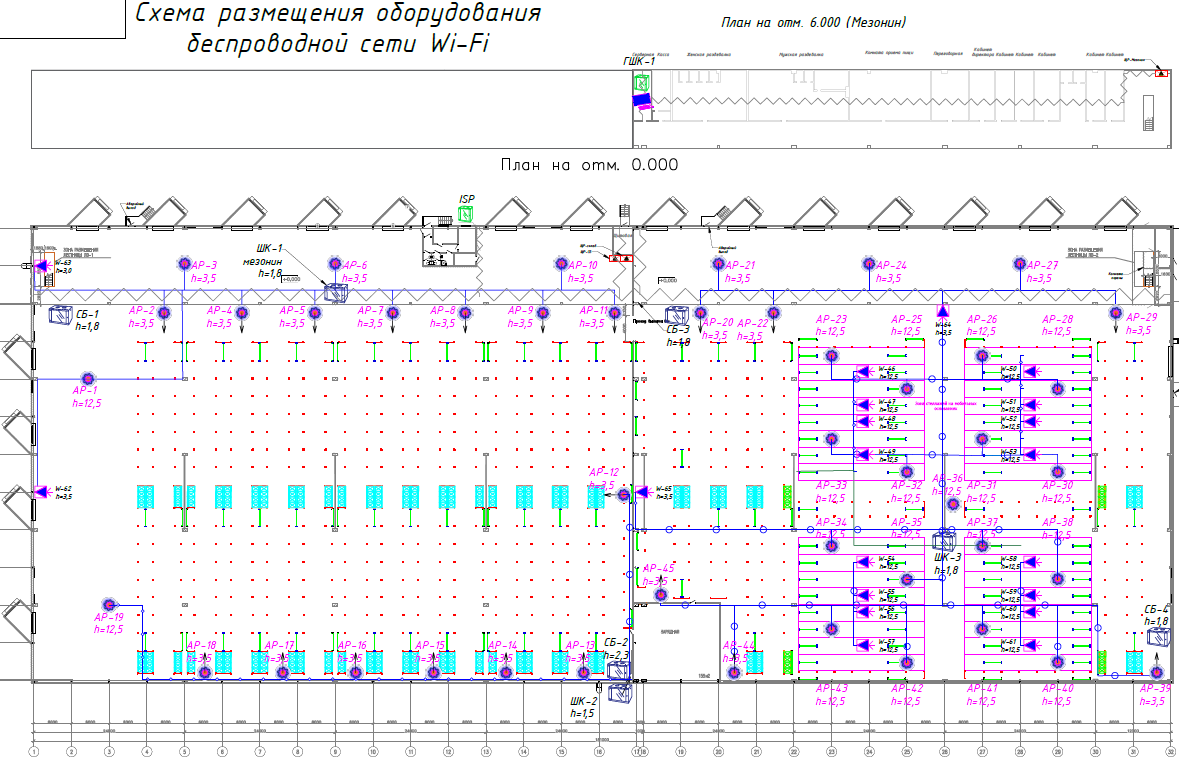The width and height of the screenshot is (1179, 763).
Task: Click the AP-29 access point marker
Action: pos(1115,313)
